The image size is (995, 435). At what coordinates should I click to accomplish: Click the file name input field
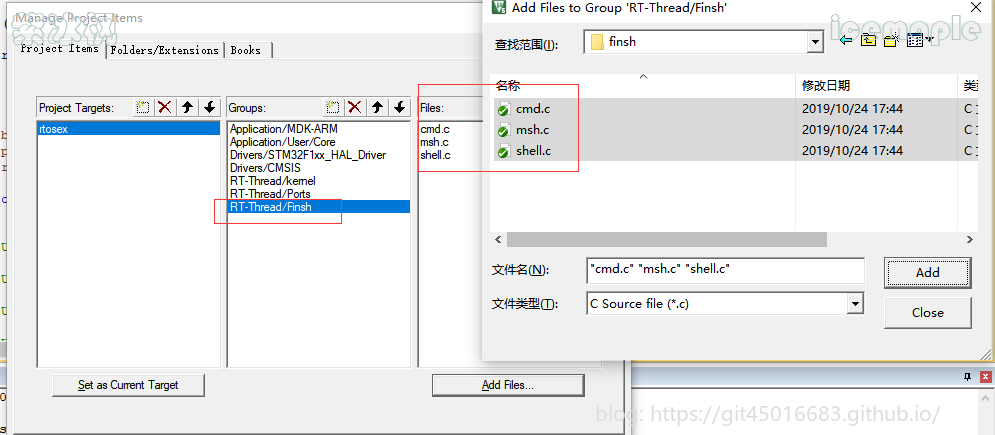(x=725, y=269)
